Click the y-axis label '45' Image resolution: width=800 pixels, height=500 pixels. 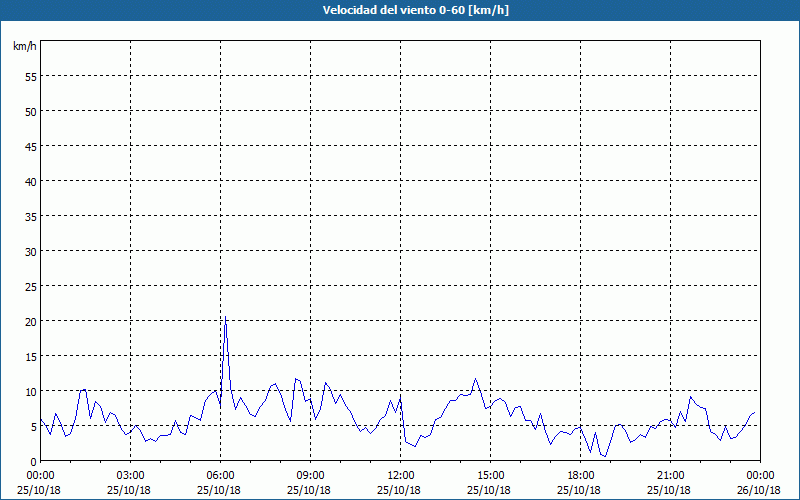[x=31, y=147]
